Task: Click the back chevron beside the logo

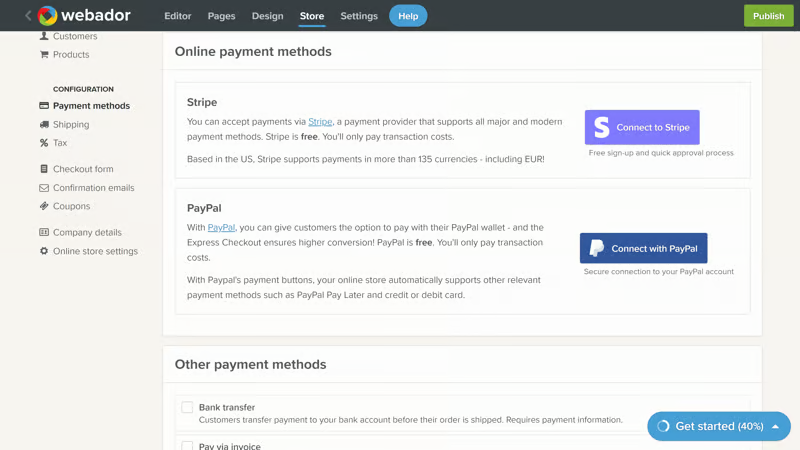Action: click(x=28, y=16)
